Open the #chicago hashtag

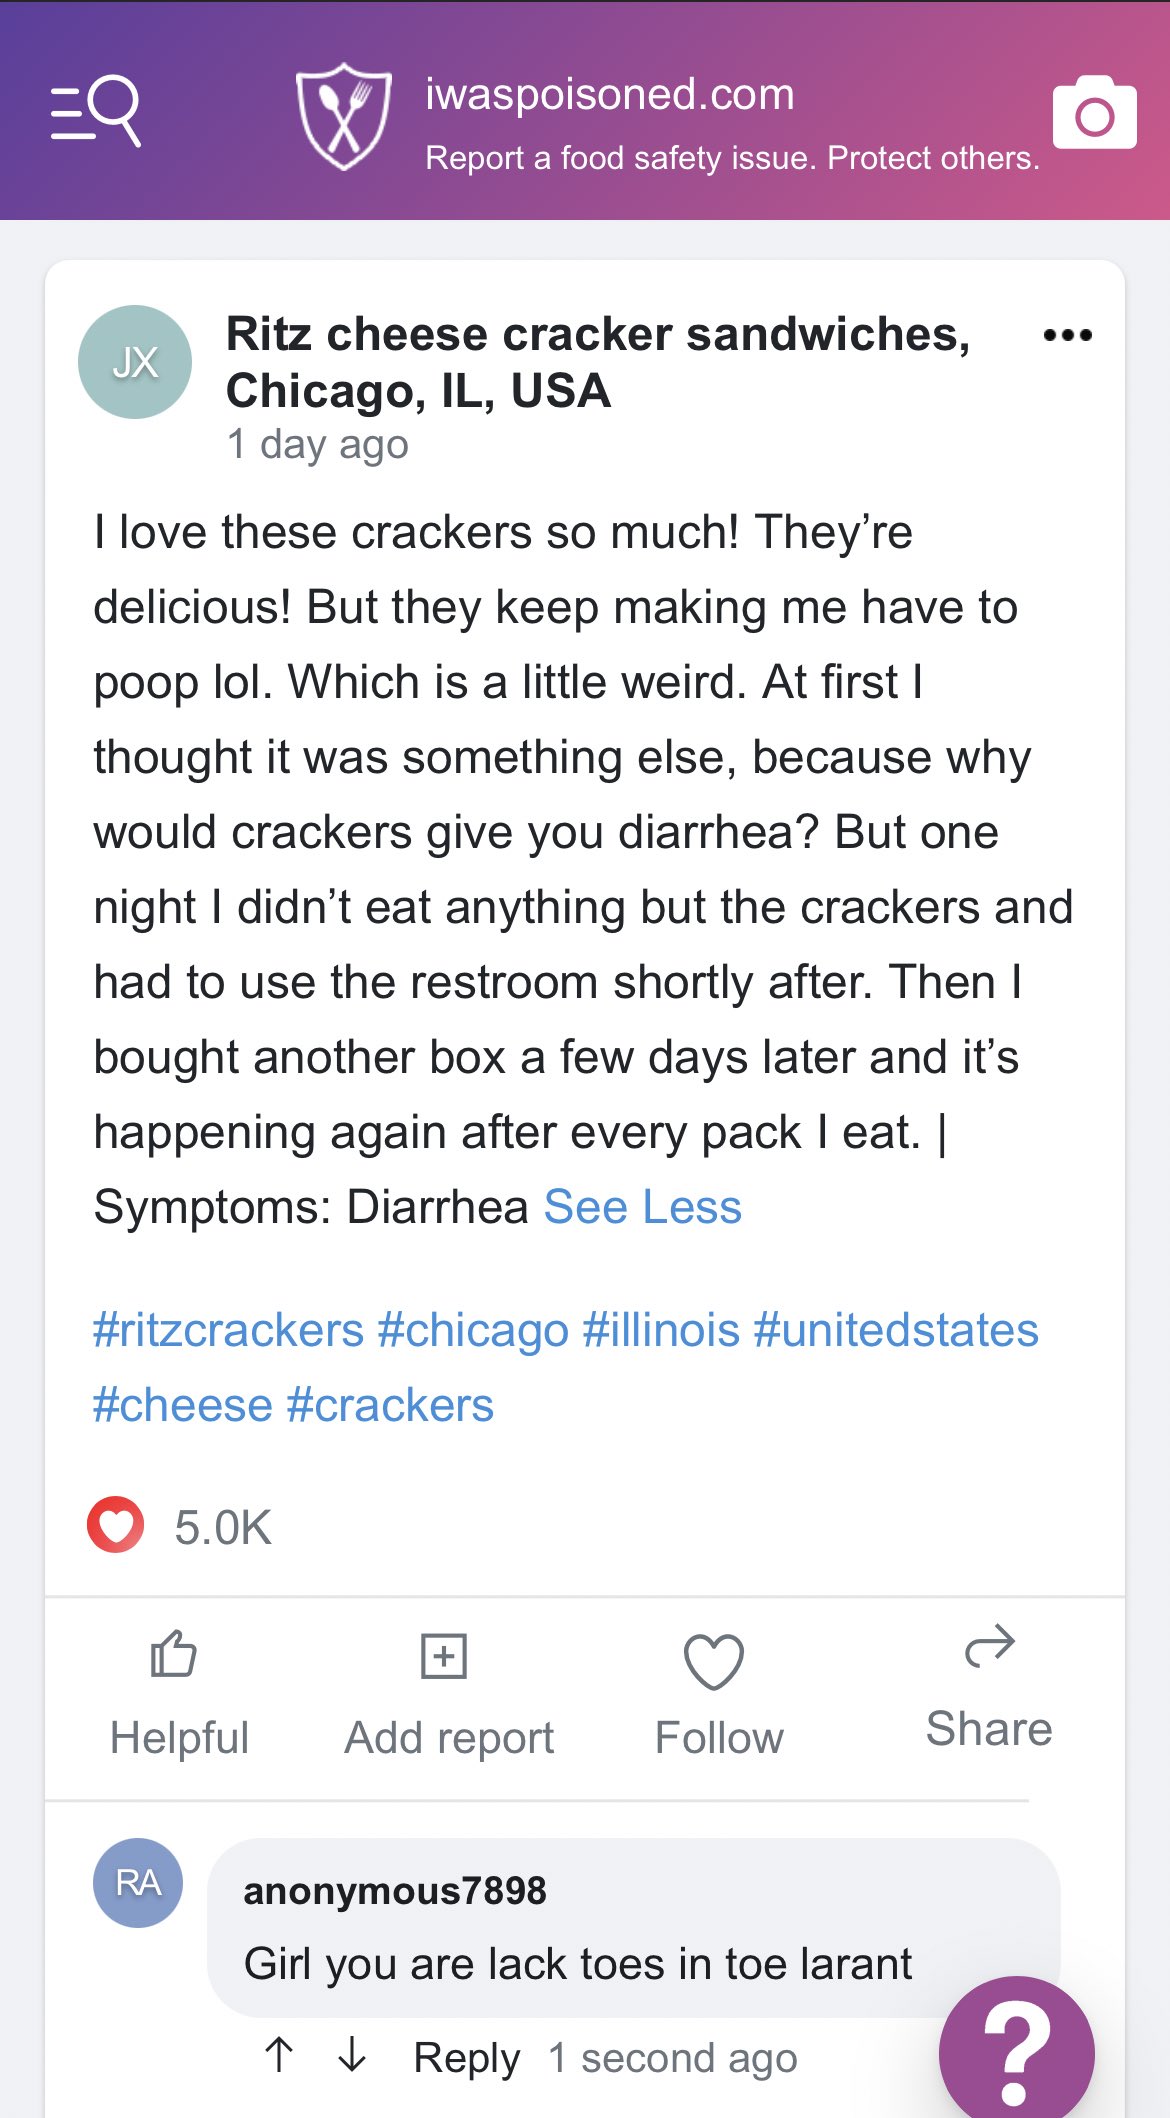click(x=473, y=1331)
